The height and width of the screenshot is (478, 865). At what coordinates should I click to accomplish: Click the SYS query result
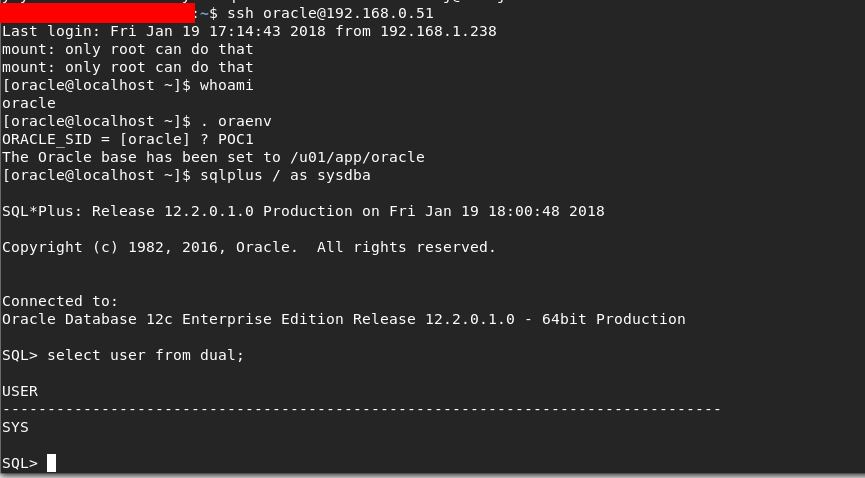click(15, 427)
